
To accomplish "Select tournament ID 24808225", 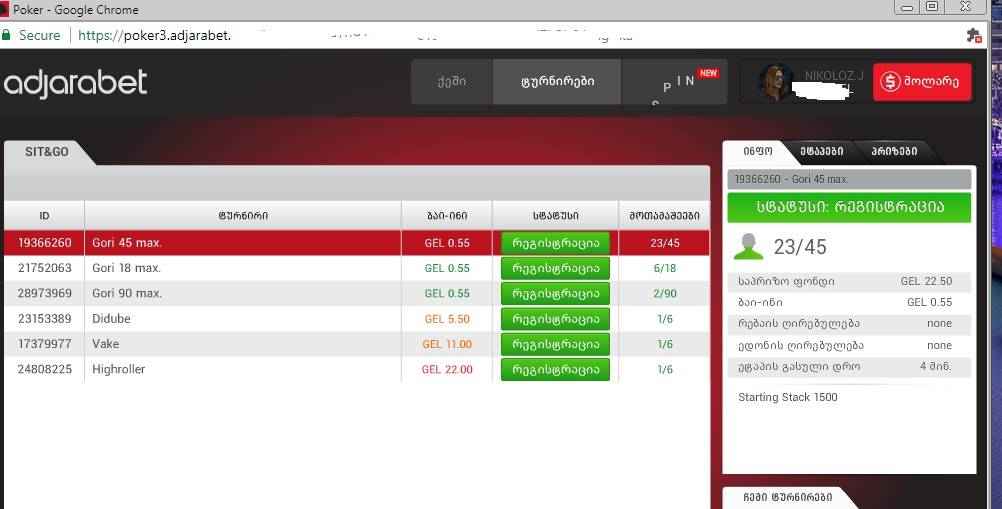I will [x=45, y=369].
